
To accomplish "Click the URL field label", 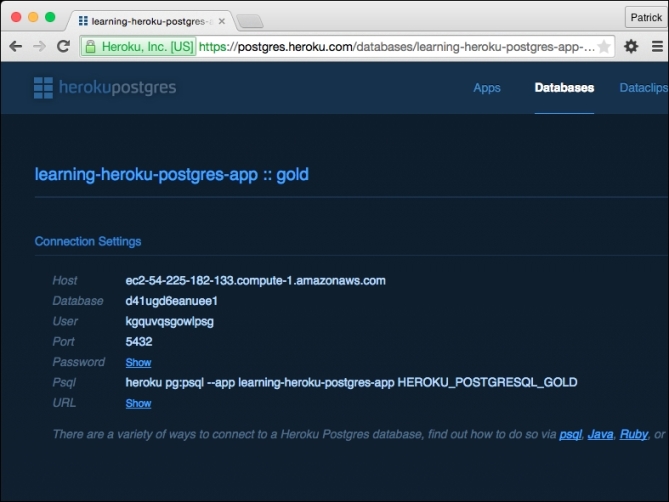I will (x=64, y=403).
